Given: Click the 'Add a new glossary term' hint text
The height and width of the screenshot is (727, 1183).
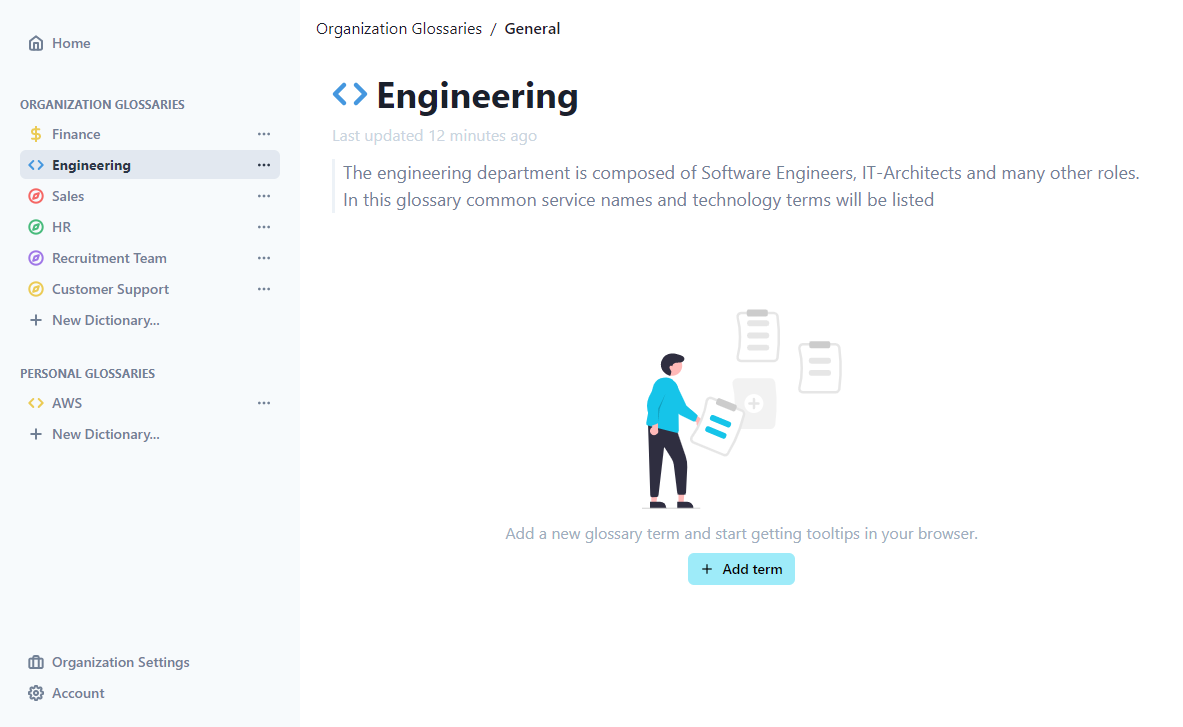Looking at the screenshot, I should pyautogui.click(x=741, y=534).
